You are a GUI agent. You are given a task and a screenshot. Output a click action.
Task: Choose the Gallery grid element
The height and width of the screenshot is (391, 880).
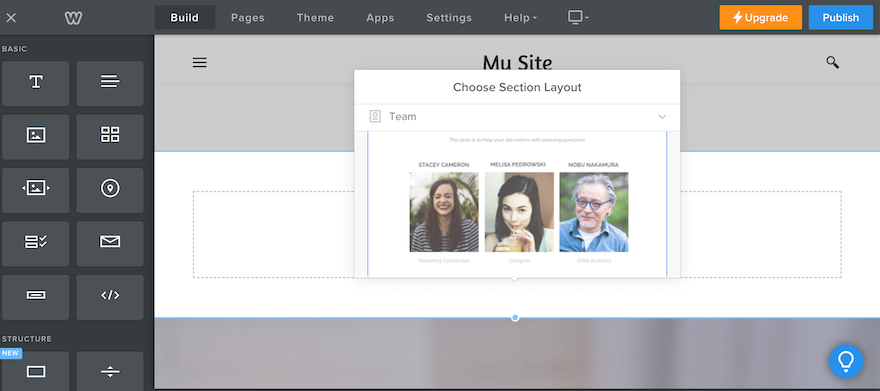pyautogui.click(x=110, y=136)
